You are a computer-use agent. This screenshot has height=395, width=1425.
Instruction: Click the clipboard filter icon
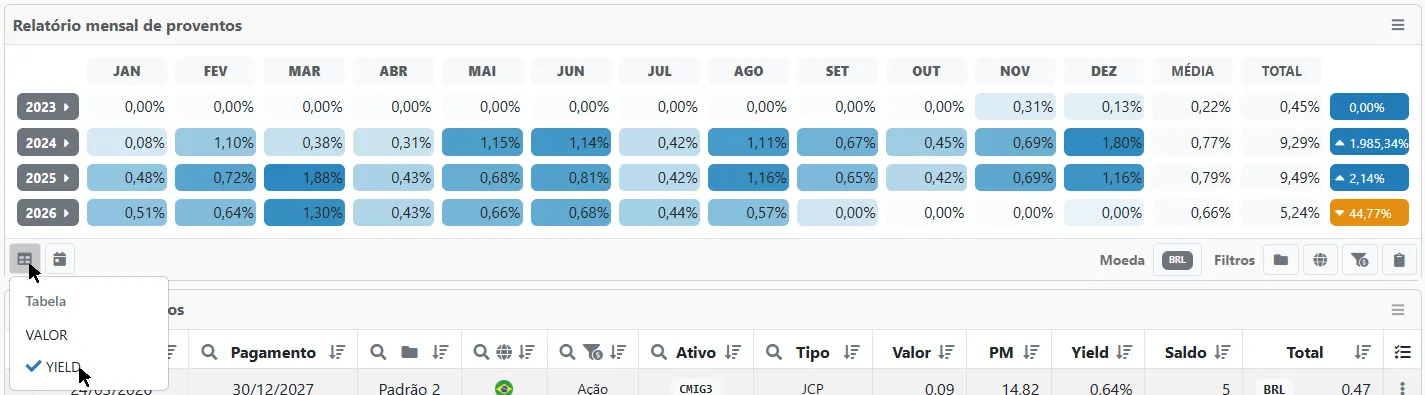[1399, 261]
